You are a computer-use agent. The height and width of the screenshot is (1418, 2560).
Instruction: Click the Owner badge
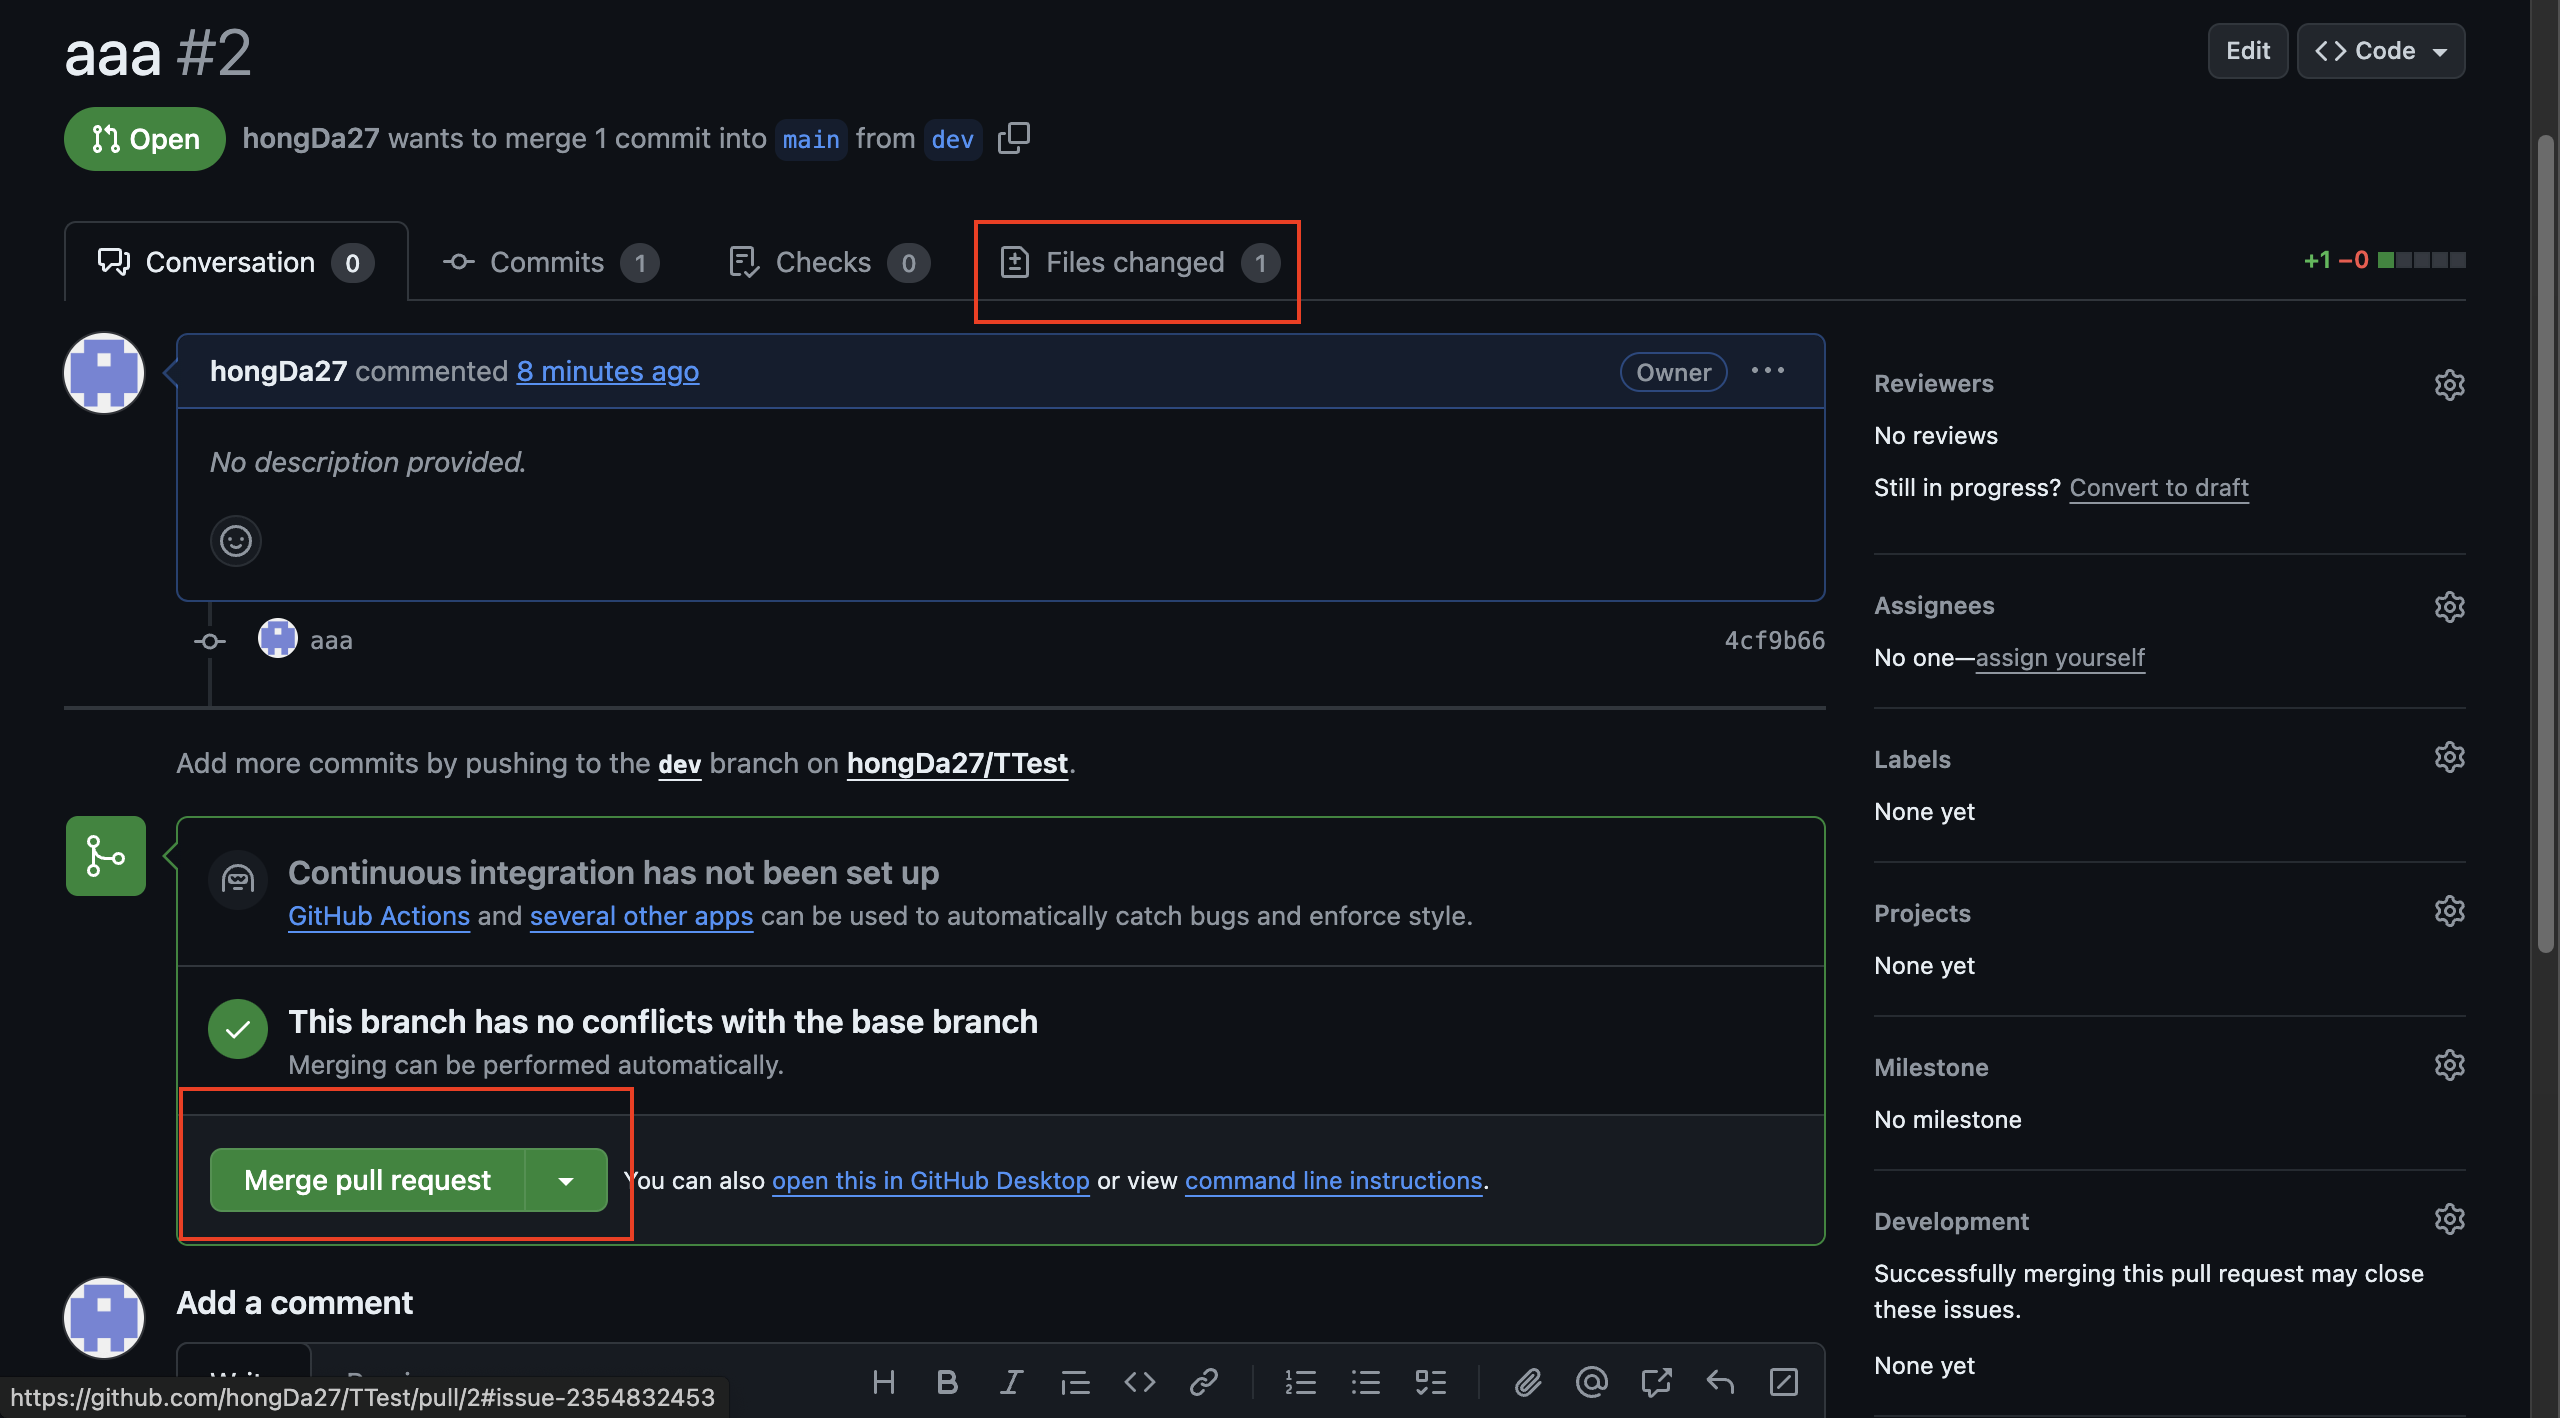point(1673,372)
